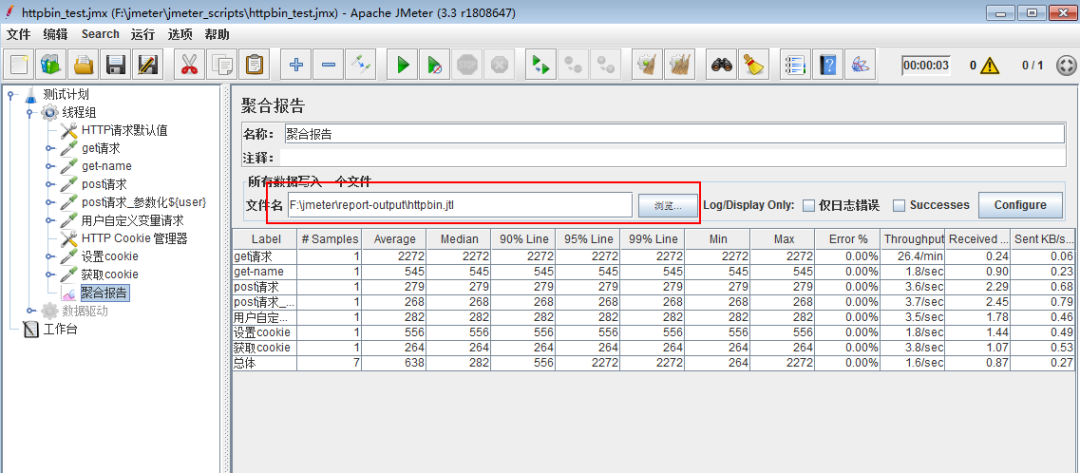Sort table by Average column header
This screenshot has width=1080, height=473.
tap(395, 239)
